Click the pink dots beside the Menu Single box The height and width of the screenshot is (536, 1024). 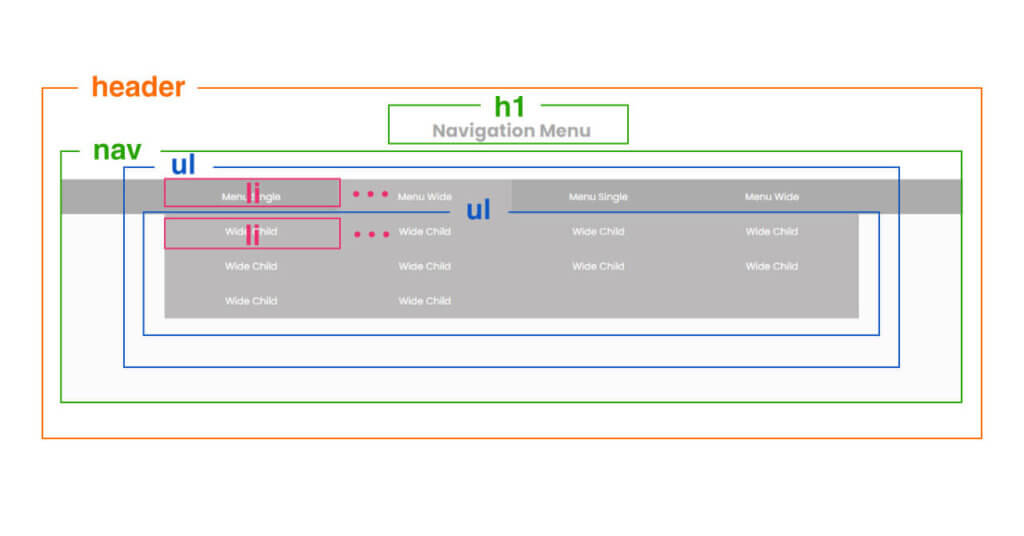[x=370, y=194]
